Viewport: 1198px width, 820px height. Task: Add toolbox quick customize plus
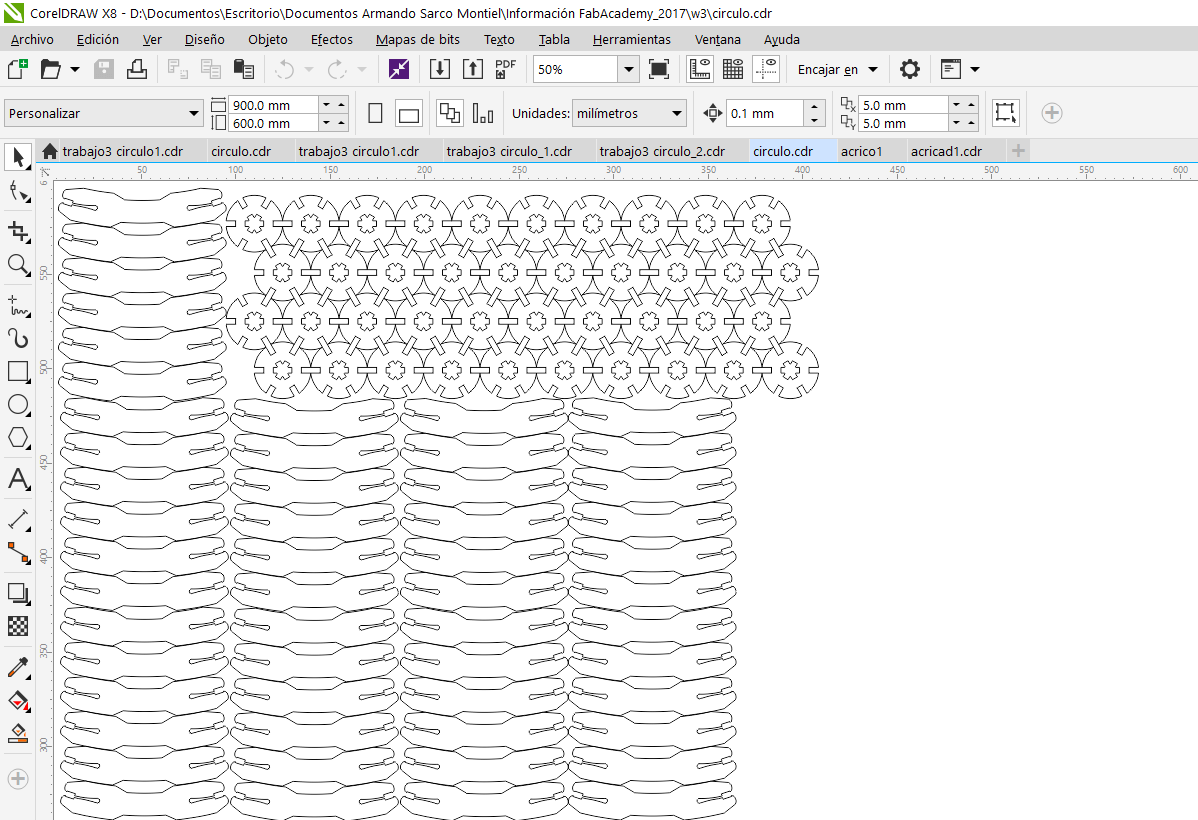coord(18,779)
